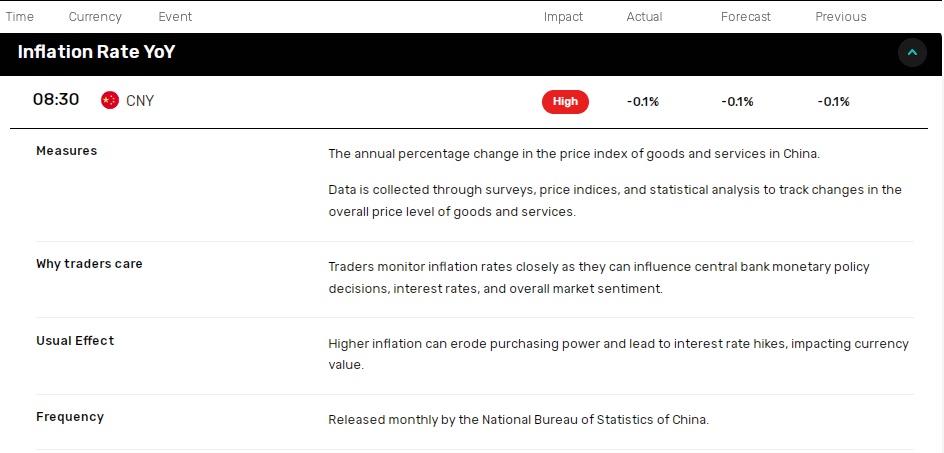Click the Actual value -0.1%
Screen dimensions: 944x453
643,102
